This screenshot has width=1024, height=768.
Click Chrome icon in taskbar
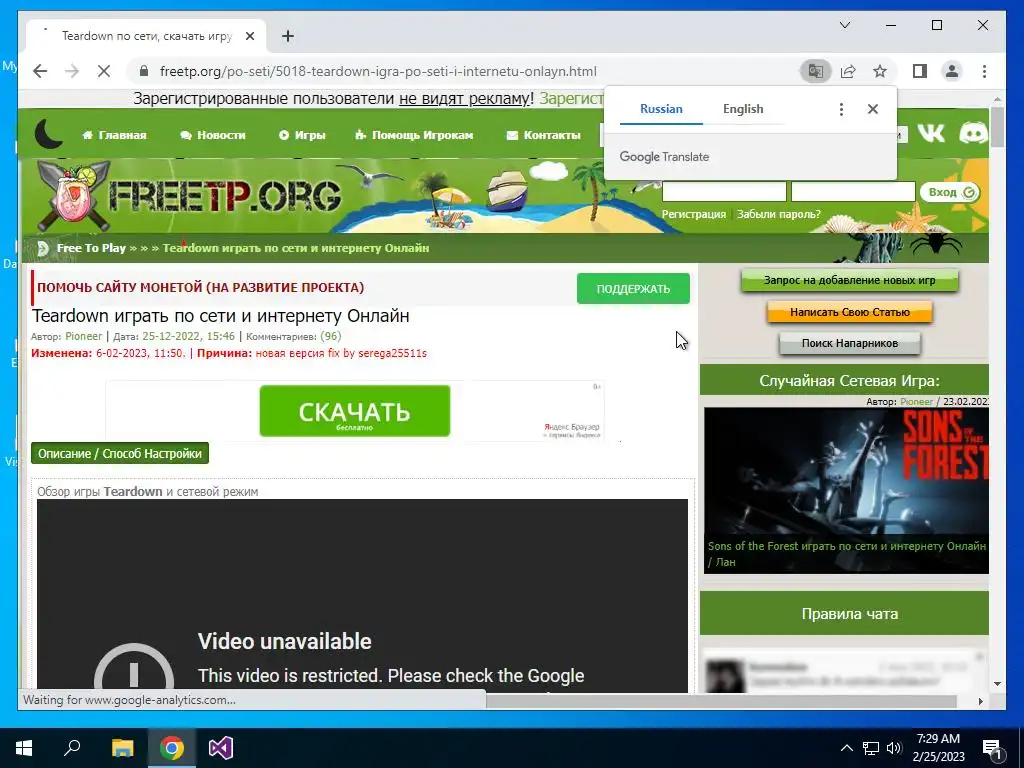pyautogui.click(x=172, y=748)
